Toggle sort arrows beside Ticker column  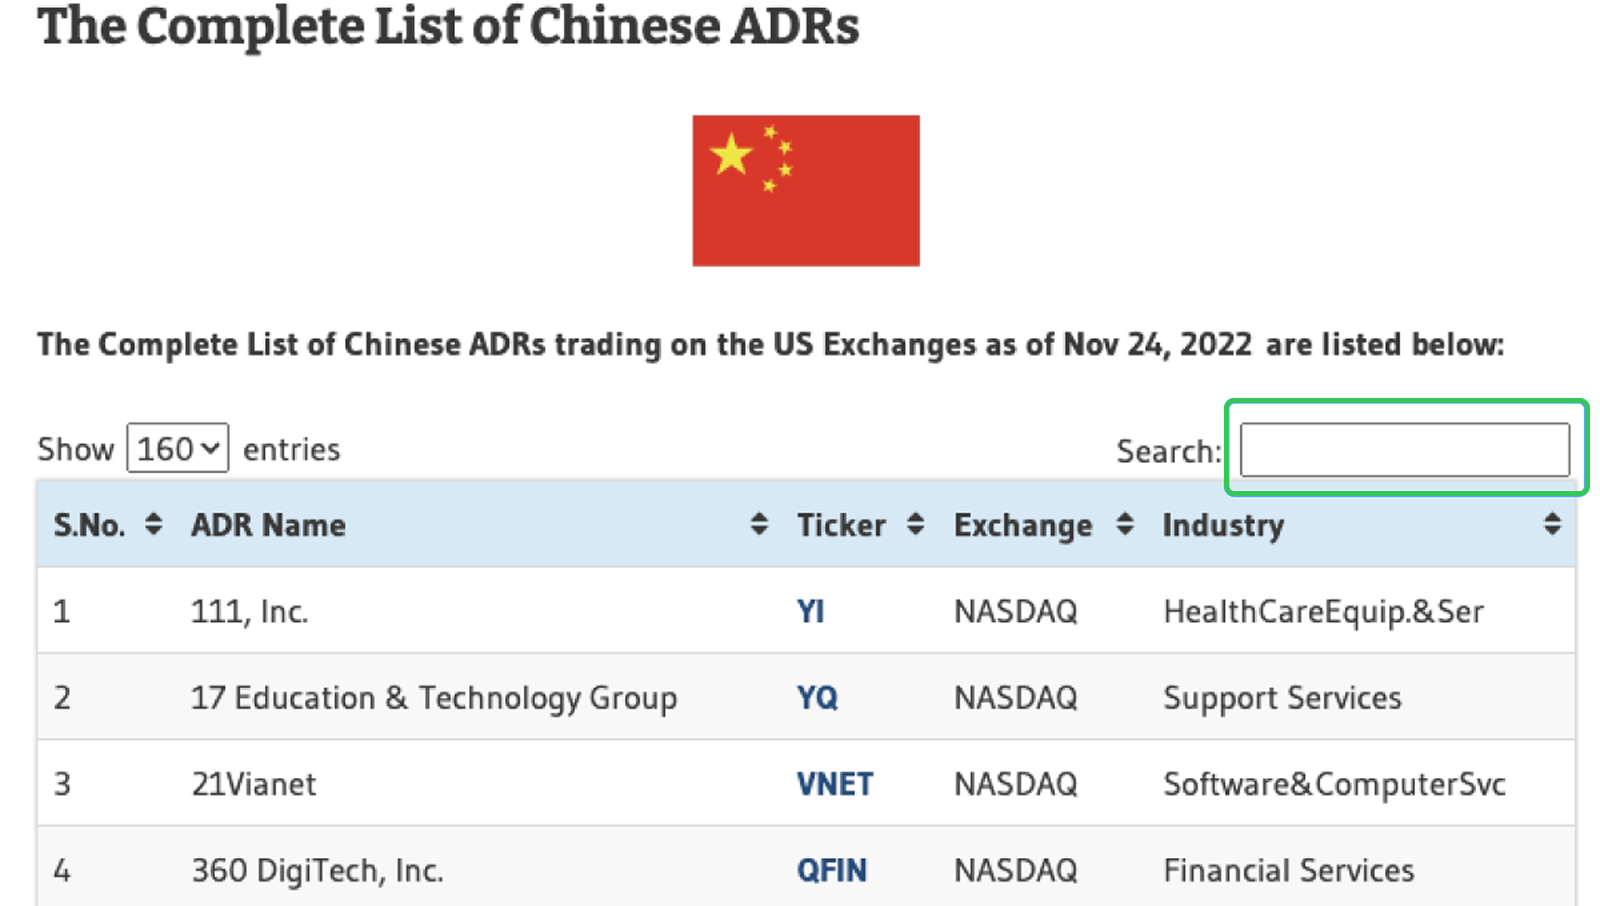coord(915,524)
